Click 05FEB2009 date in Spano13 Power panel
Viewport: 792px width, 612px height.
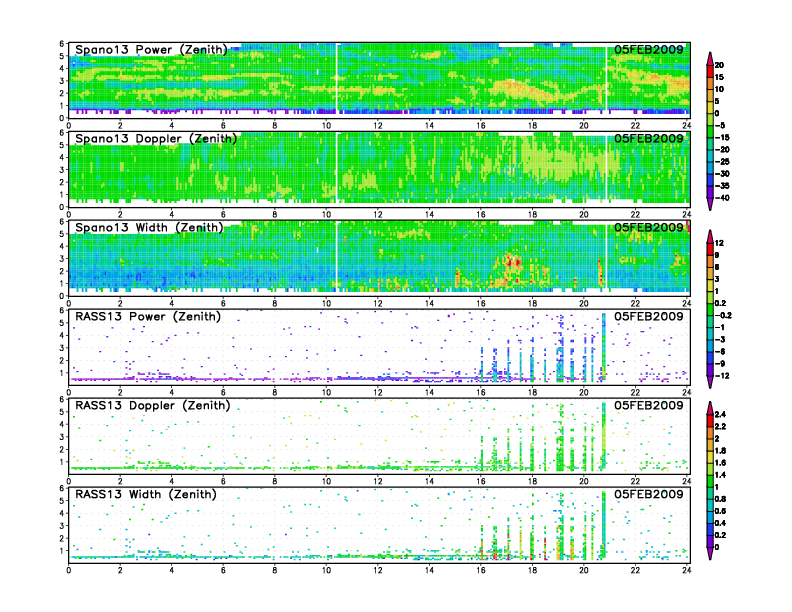[x=649, y=49]
